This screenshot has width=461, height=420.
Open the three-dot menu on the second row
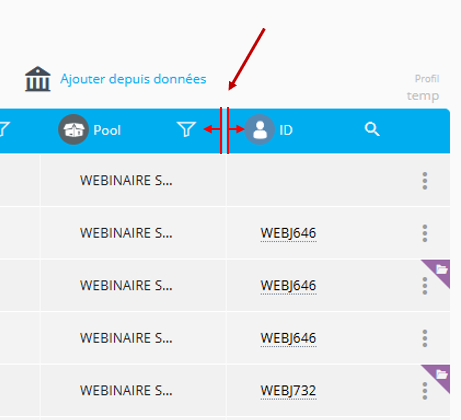(x=425, y=233)
